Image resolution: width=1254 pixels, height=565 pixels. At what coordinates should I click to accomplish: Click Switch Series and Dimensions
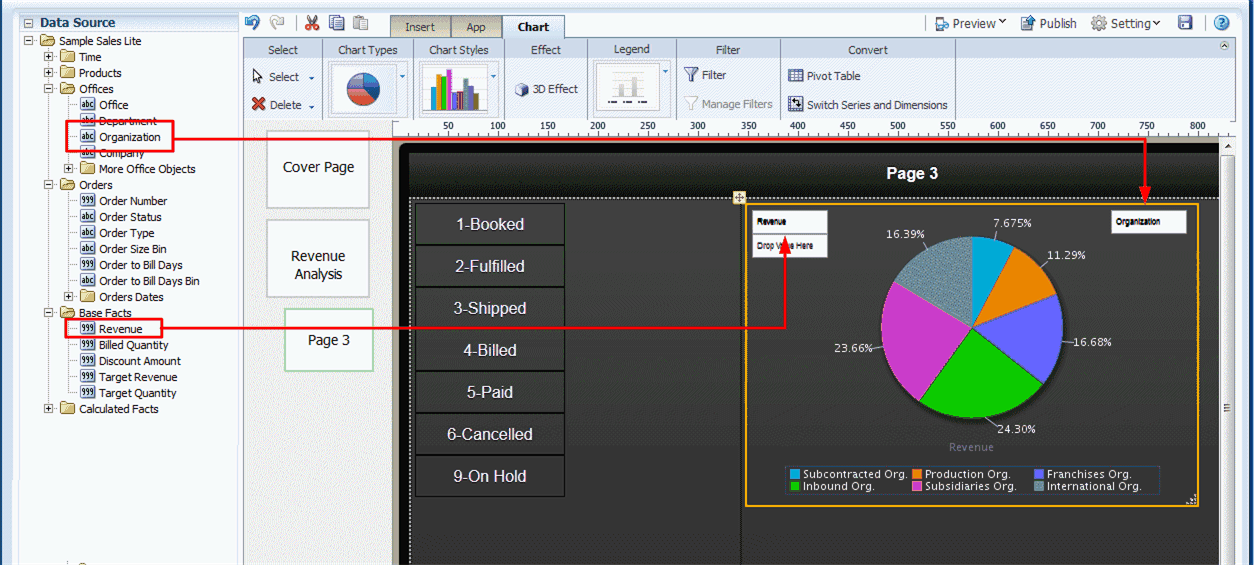[x=868, y=104]
